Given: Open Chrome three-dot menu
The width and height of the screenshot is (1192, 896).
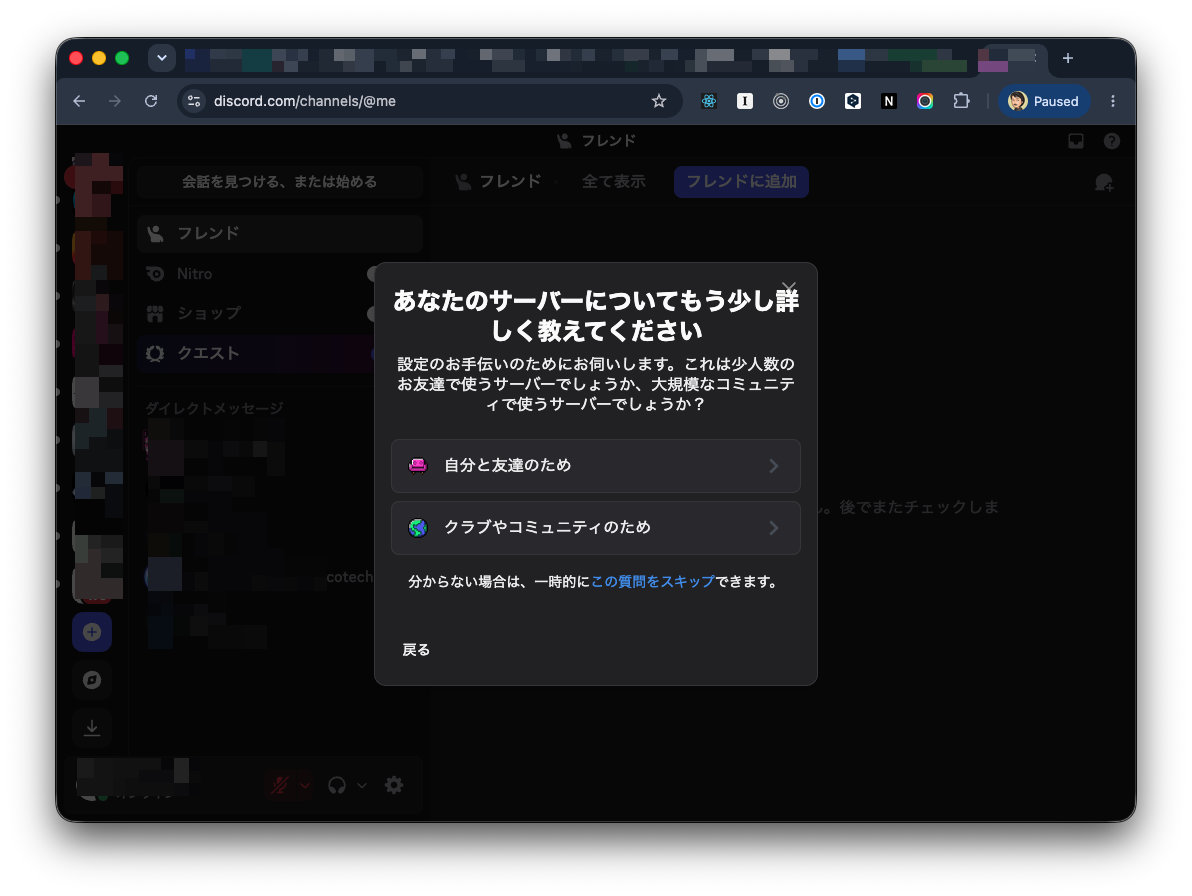Looking at the screenshot, I should coord(1113,101).
